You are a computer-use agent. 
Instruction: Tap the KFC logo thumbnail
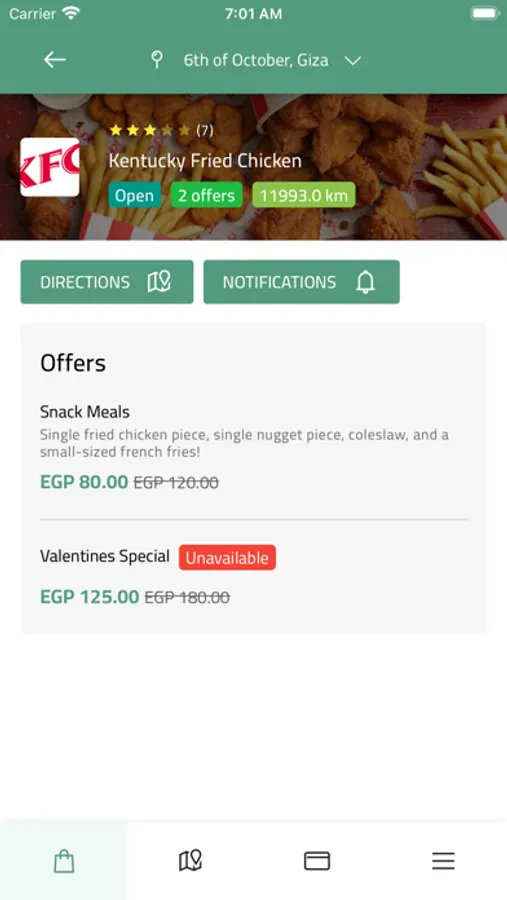[50, 167]
